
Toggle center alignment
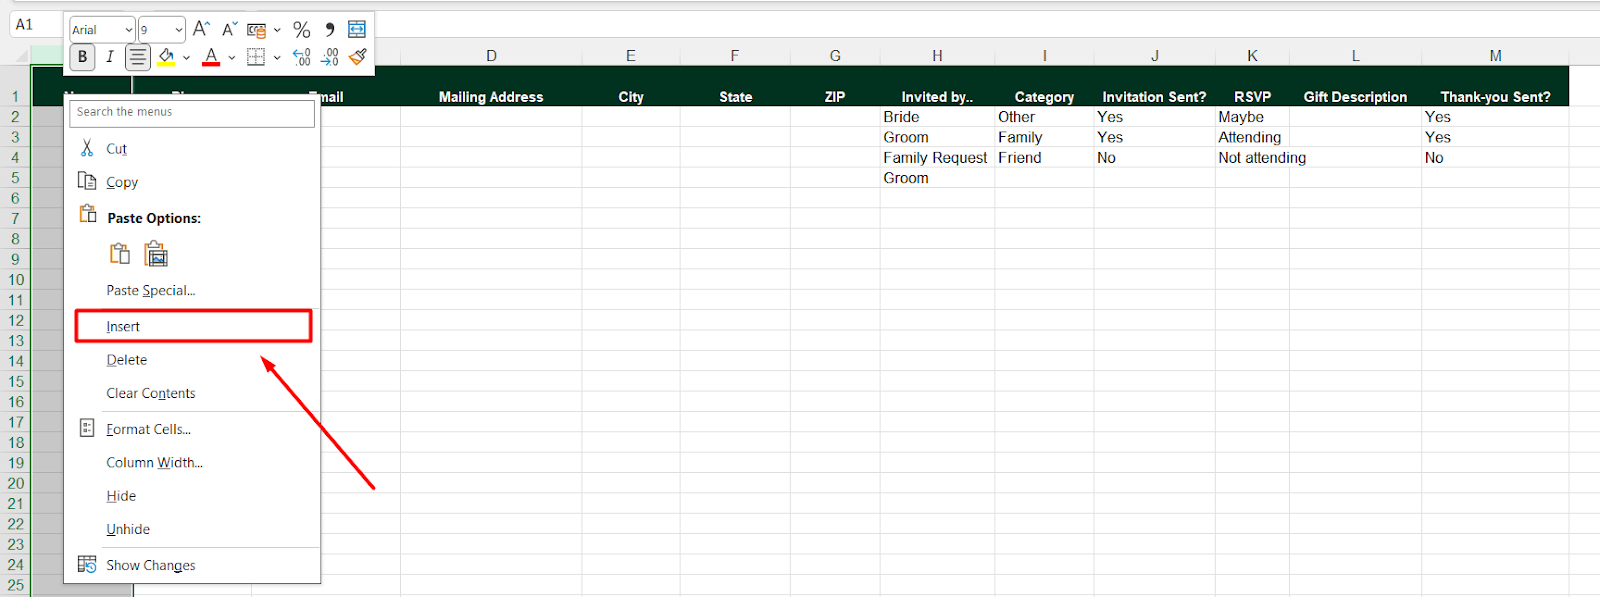tap(138, 57)
